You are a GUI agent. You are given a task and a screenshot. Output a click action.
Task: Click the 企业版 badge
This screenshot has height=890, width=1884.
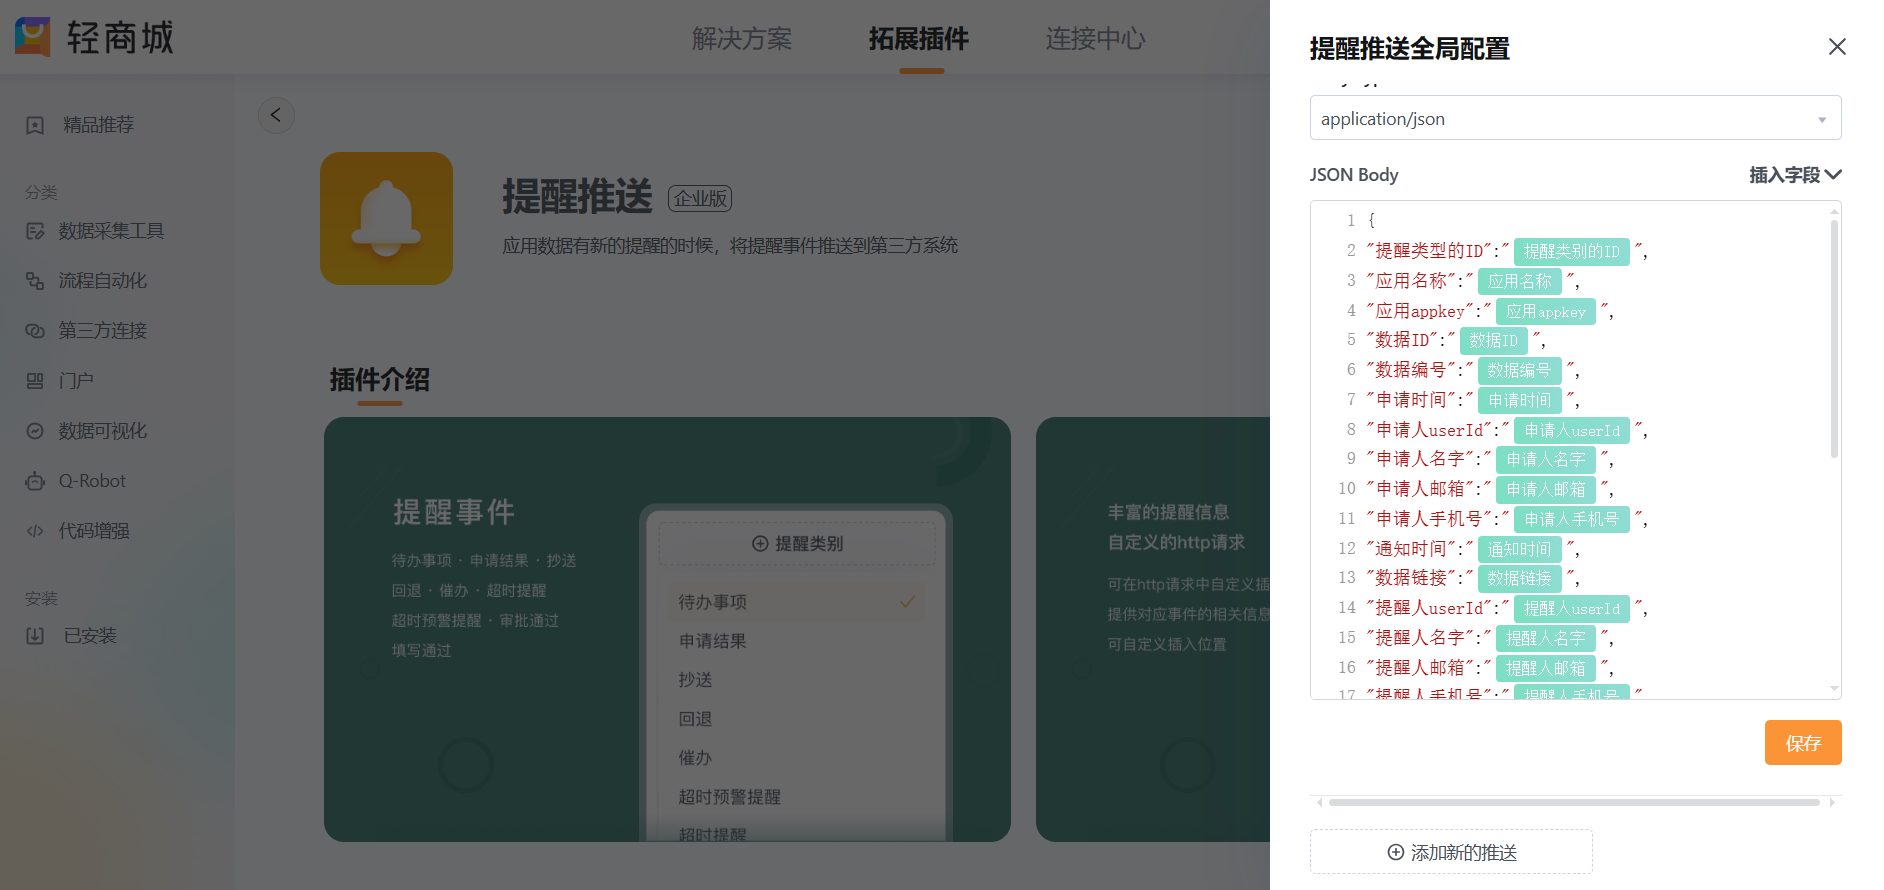click(x=700, y=199)
